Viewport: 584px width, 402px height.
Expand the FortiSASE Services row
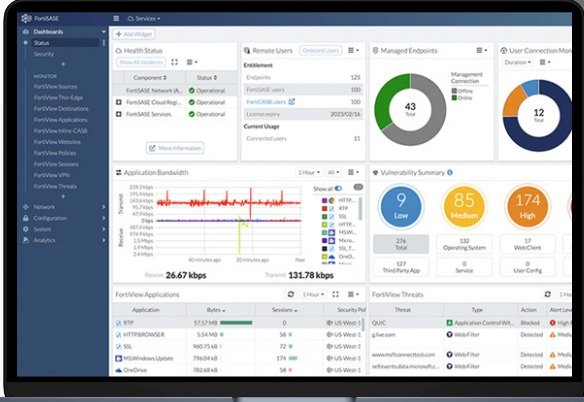click(x=119, y=114)
